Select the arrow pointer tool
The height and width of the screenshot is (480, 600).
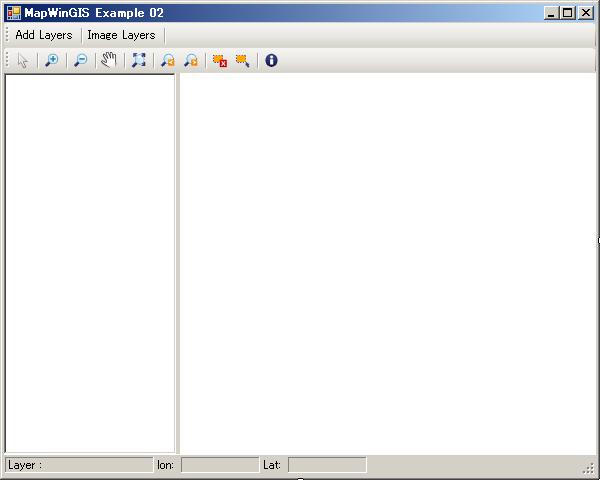(x=23, y=60)
